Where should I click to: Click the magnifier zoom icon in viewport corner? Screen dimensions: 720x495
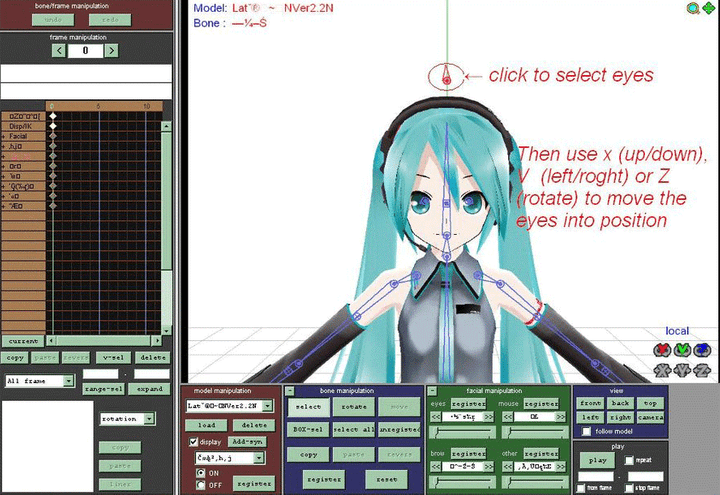tap(693, 8)
